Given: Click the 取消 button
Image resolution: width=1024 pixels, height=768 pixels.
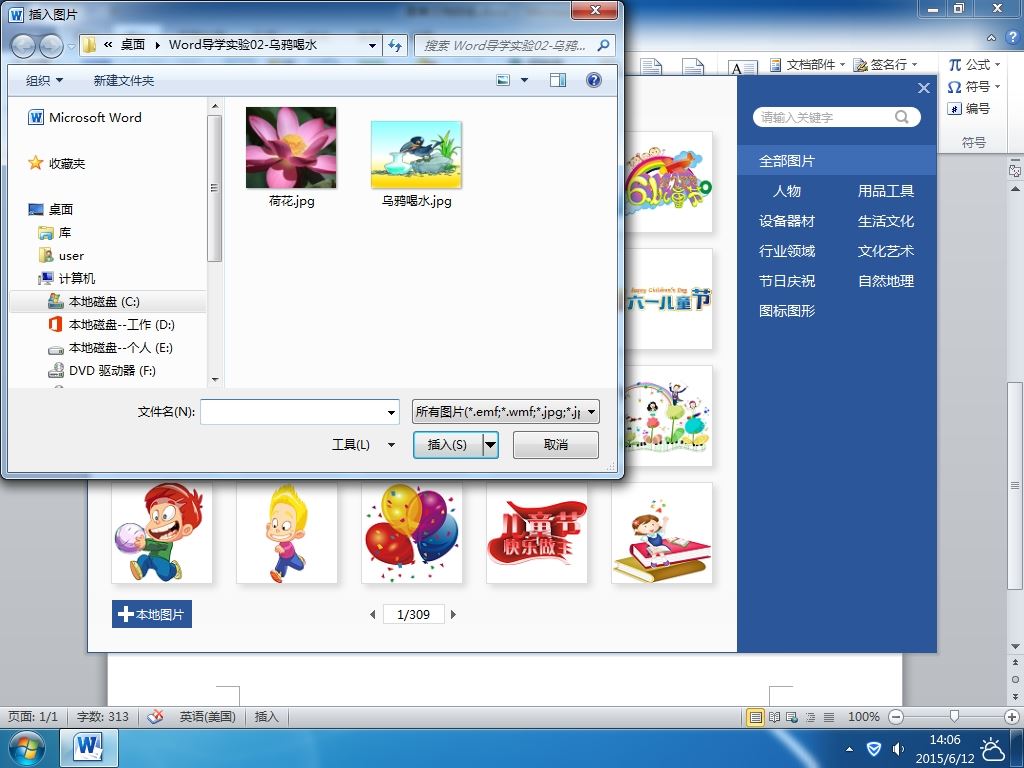Looking at the screenshot, I should [556, 445].
